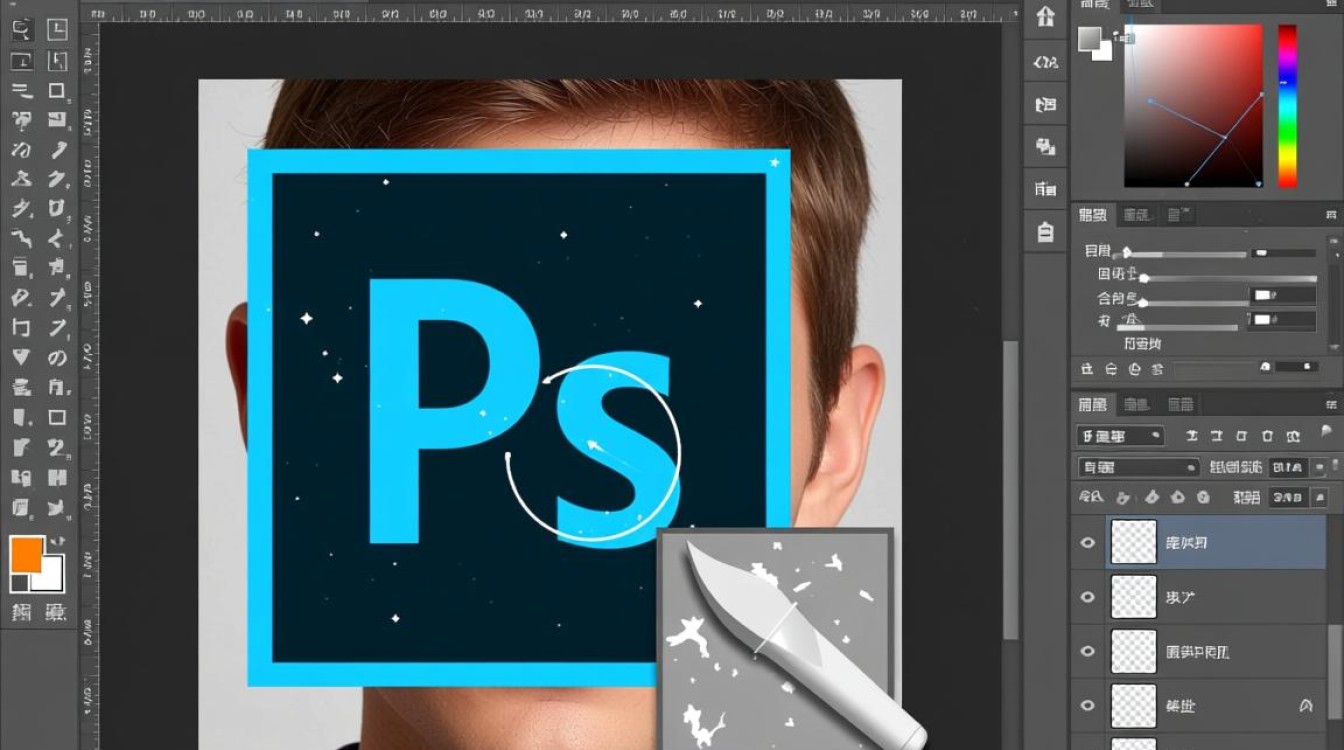The width and height of the screenshot is (1344, 750).
Task: Click the first filter icon beside the layers kind dropdown
Action: [1192, 436]
